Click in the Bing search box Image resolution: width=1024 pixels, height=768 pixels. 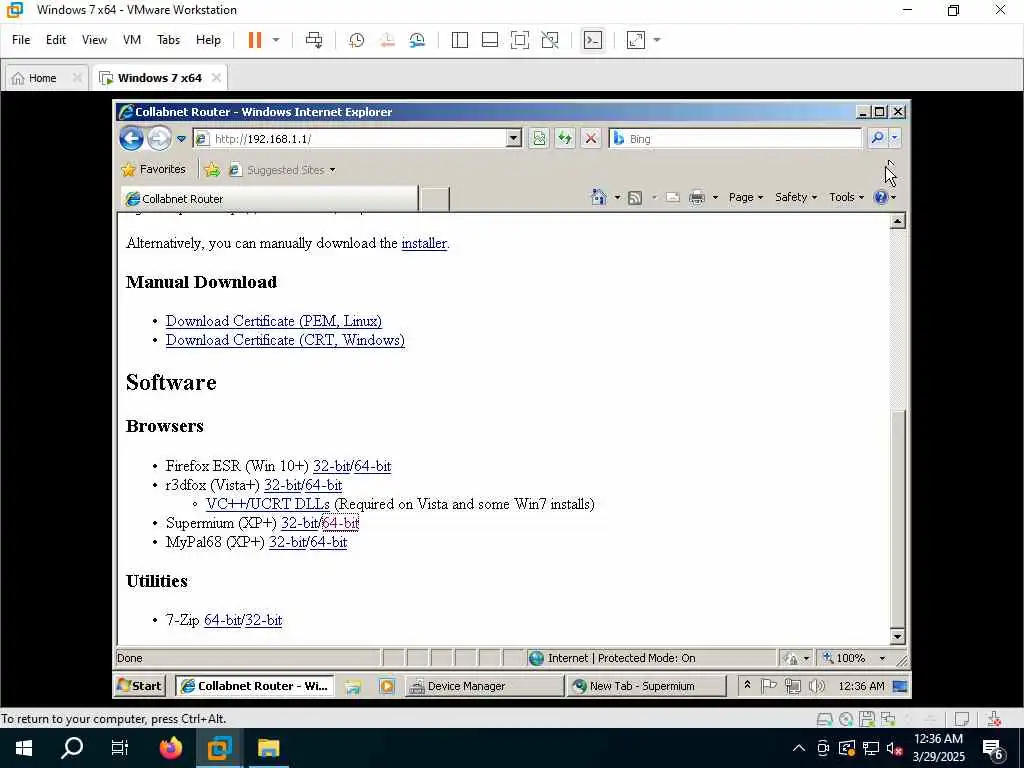tap(735, 138)
